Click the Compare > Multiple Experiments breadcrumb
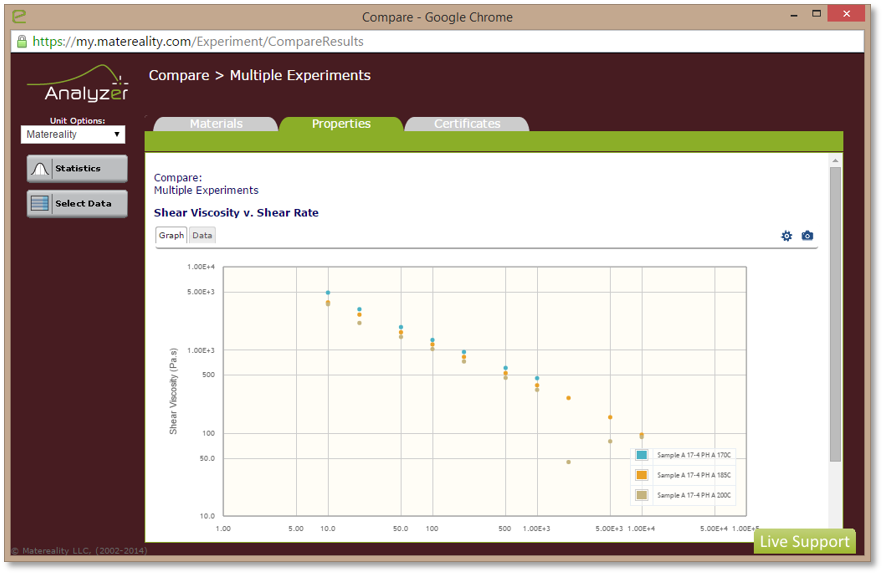The height and width of the screenshot is (575, 884). 260,76
